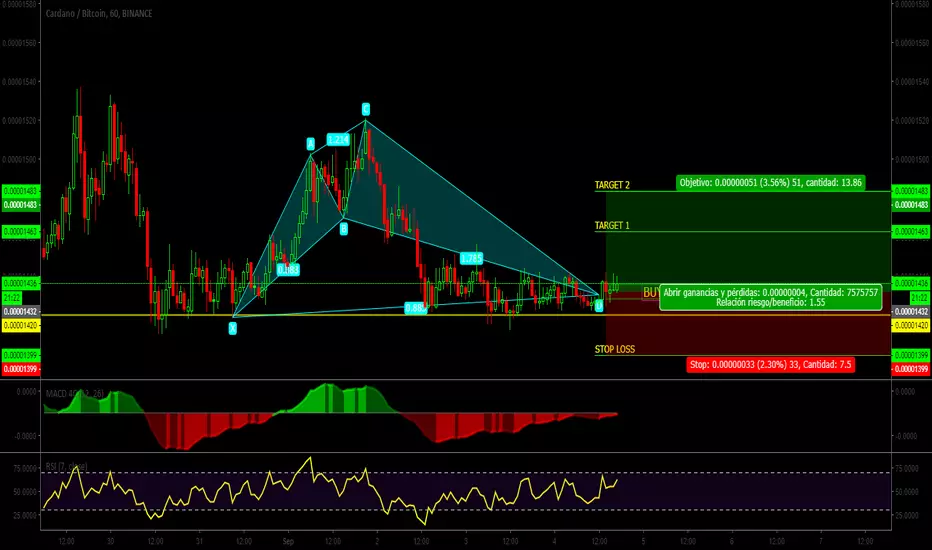Click the orange BUY text label

tap(650, 293)
